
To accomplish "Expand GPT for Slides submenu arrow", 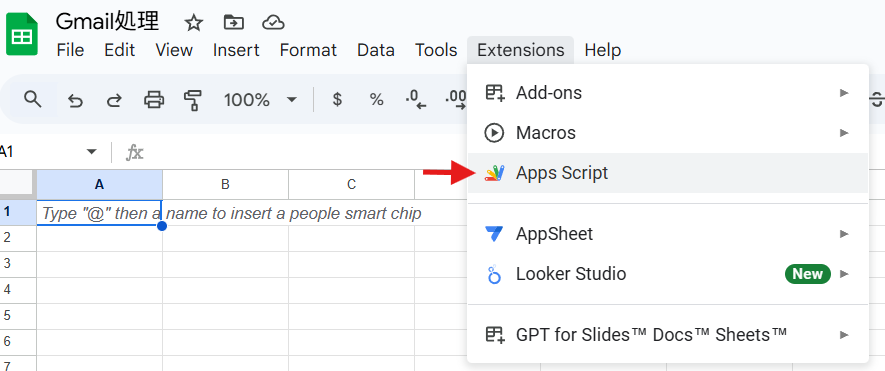I will tap(844, 335).
